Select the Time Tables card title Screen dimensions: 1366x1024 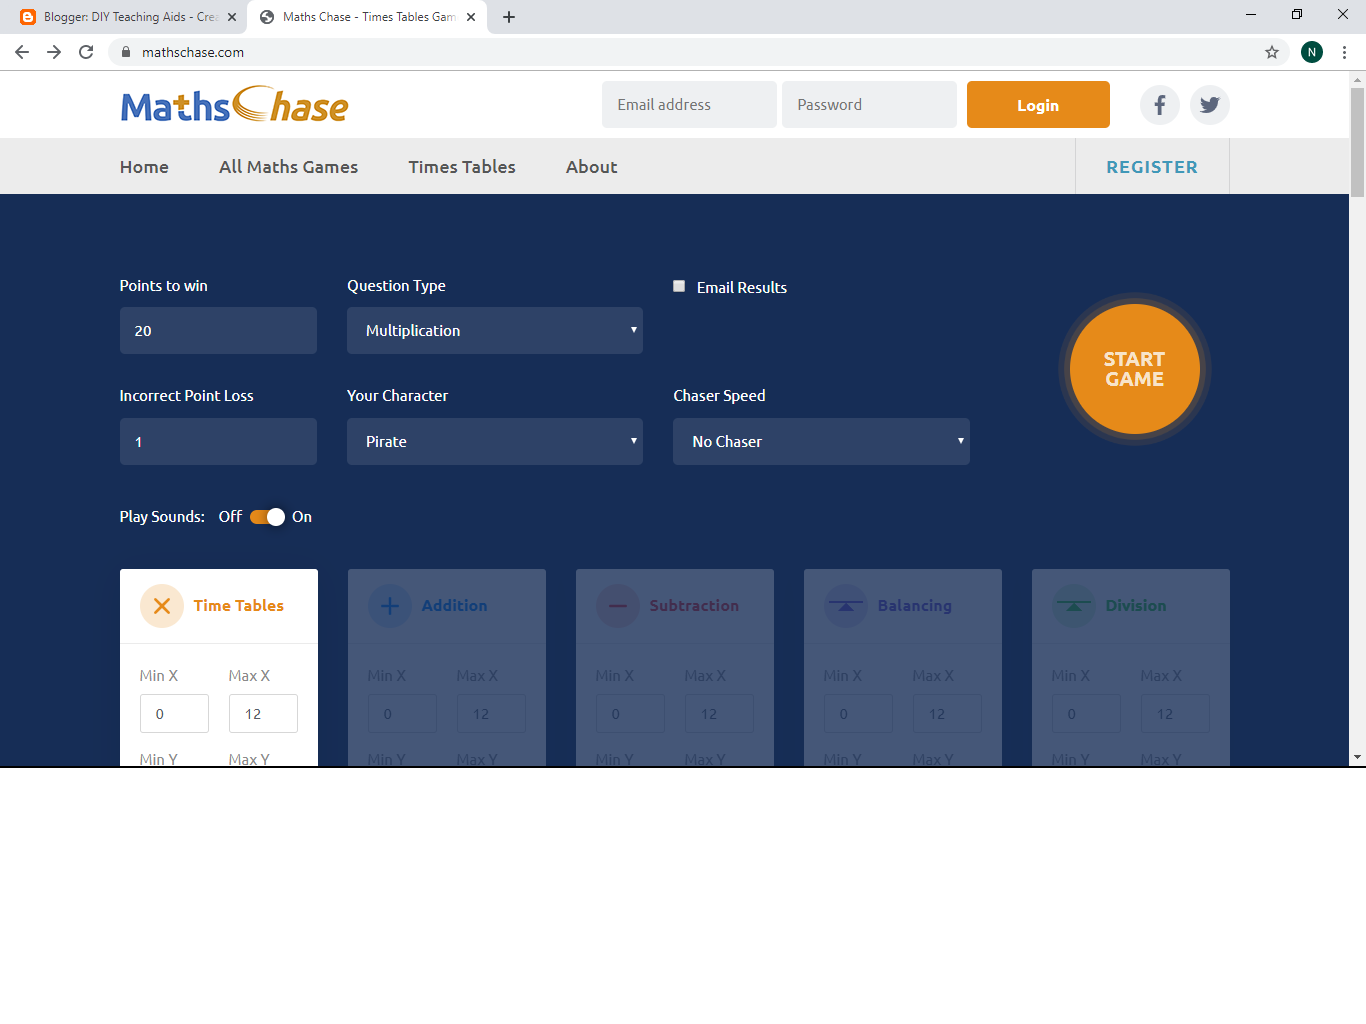click(x=239, y=606)
